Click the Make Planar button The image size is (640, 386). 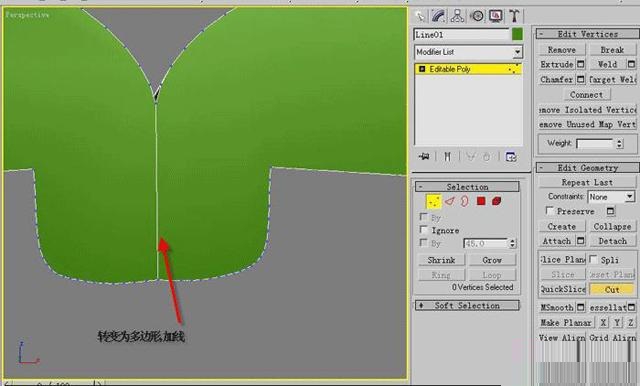point(566,322)
